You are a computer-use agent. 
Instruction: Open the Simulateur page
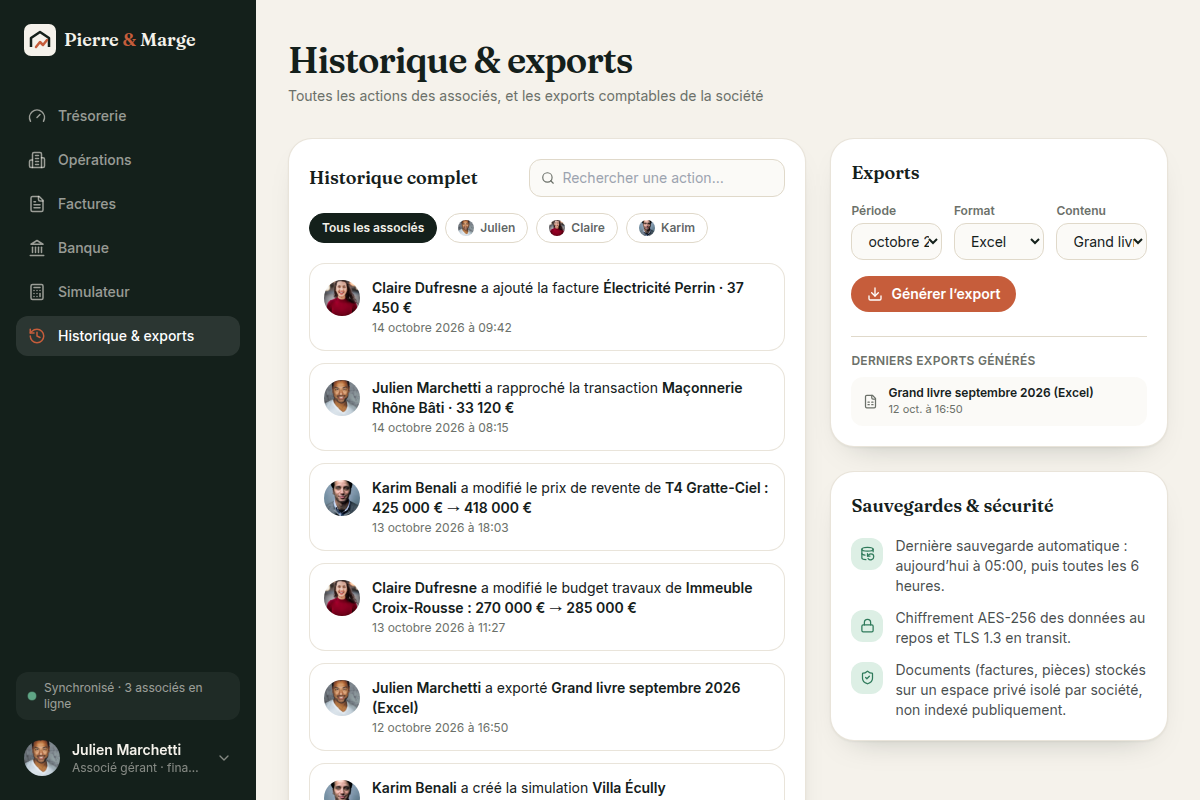[x=128, y=292]
